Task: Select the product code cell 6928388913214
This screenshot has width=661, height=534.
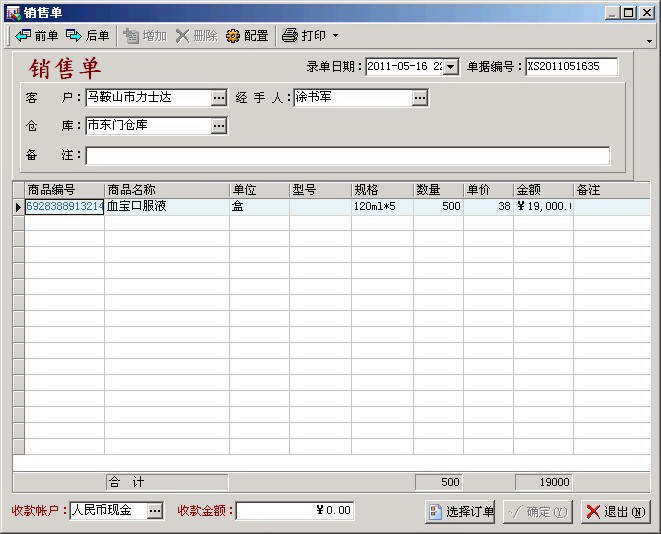Action: (x=64, y=207)
